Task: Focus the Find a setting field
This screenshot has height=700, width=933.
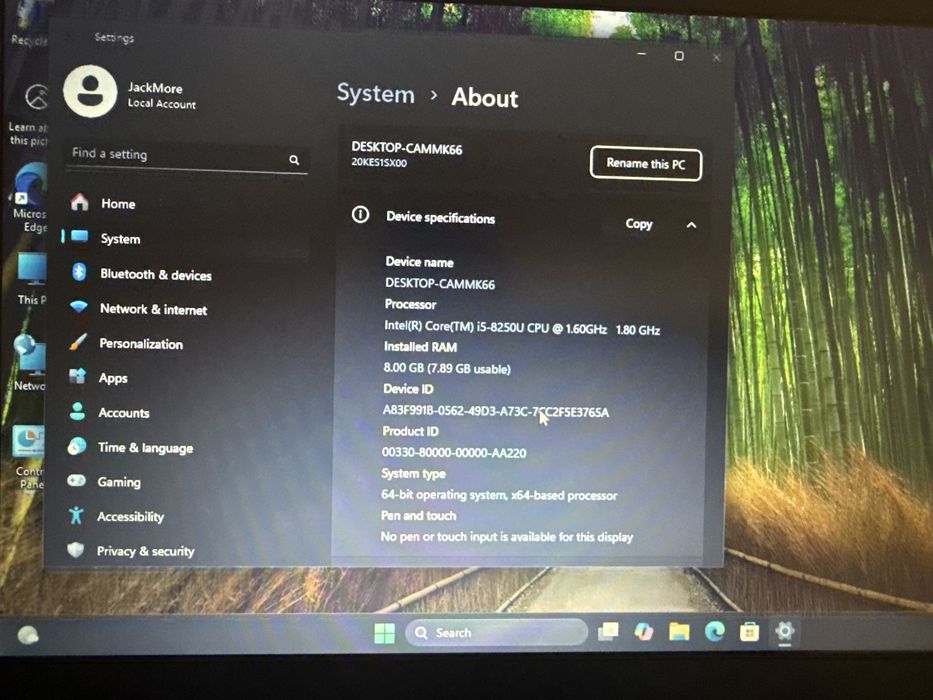Action: (x=186, y=157)
